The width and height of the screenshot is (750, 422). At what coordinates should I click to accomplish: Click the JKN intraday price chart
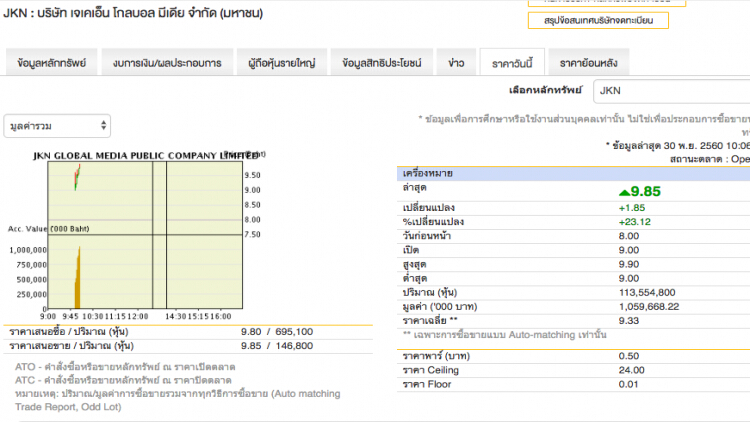pyautogui.click(x=145, y=198)
